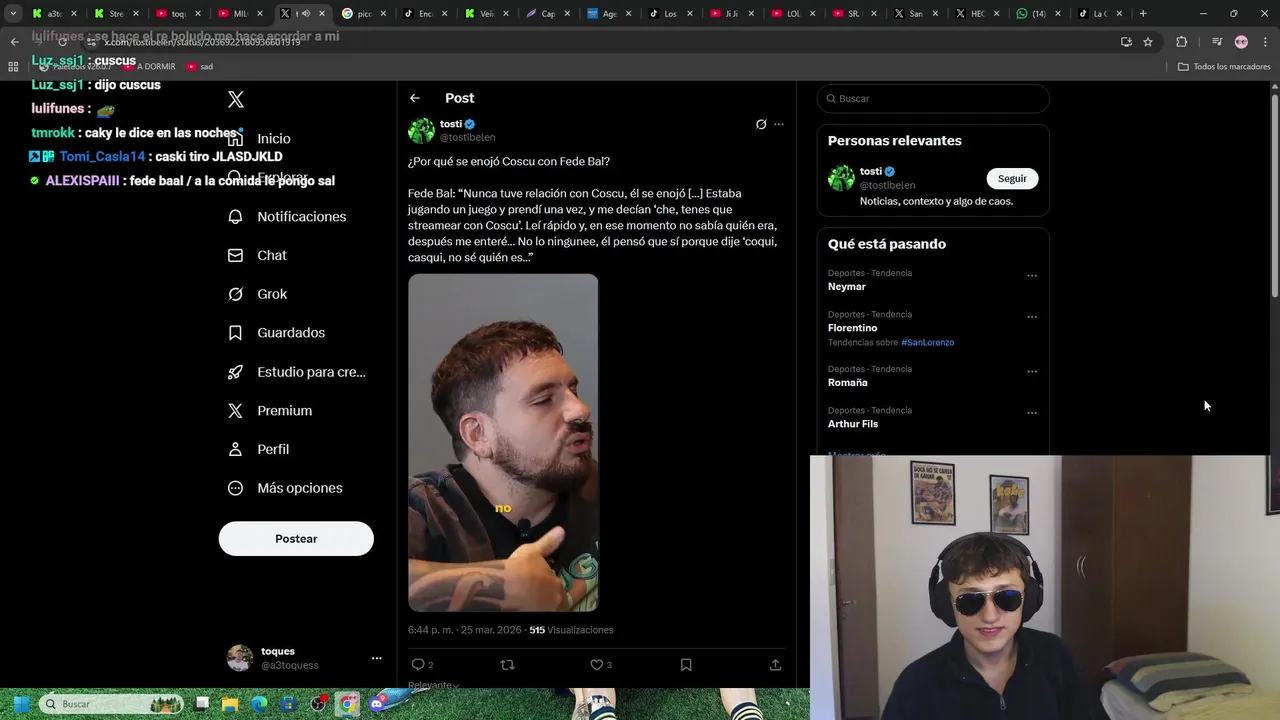
Task: Open a new browser tab
Action: click(1143, 14)
